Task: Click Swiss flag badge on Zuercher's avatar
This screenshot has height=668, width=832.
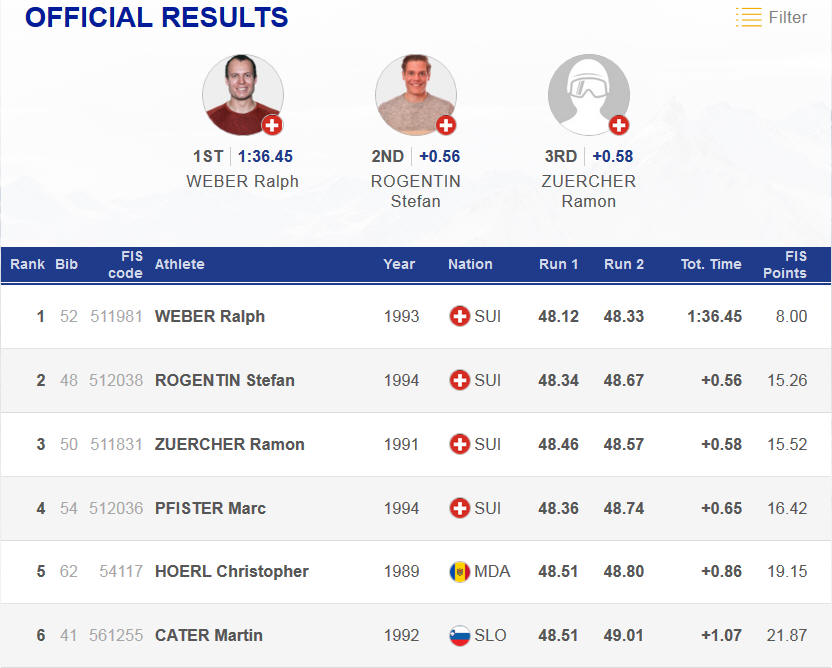Action: point(619,125)
